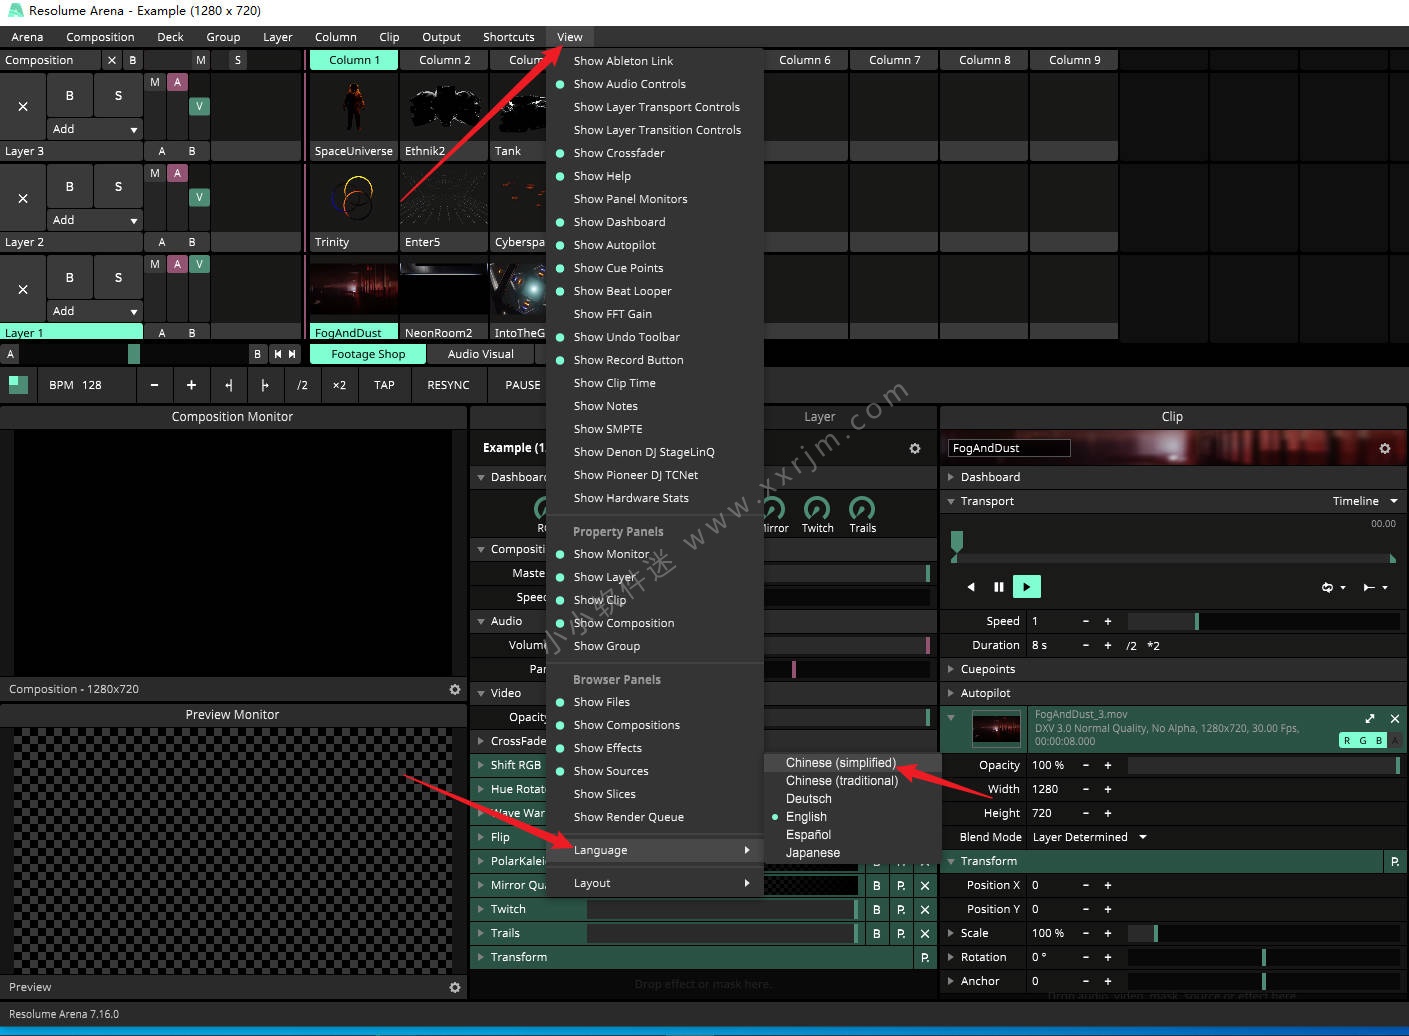This screenshot has height=1036, width=1409.
Task: Click the RESYNC button
Action: click(448, 385)
